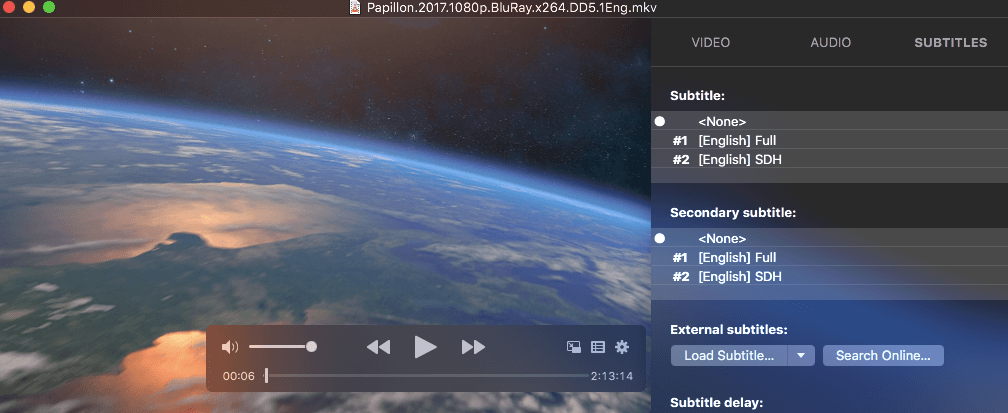The width and height of the screenshot is (1008, 413).
Task: Click the Load Subtitle... button
Action: coord(729,355)
